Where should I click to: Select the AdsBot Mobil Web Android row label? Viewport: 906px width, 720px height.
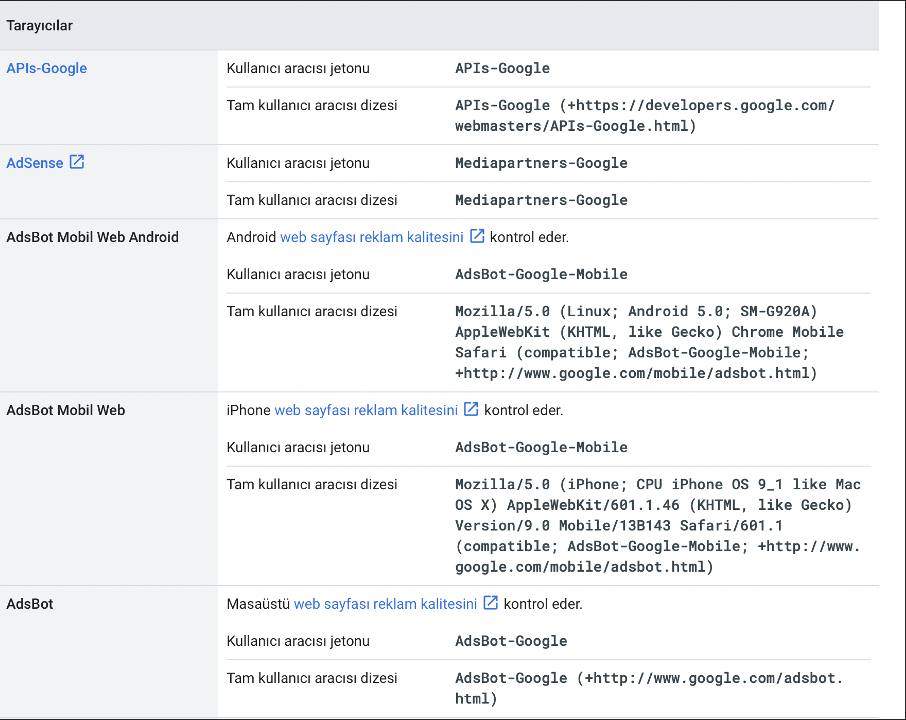tap(92, 236)
